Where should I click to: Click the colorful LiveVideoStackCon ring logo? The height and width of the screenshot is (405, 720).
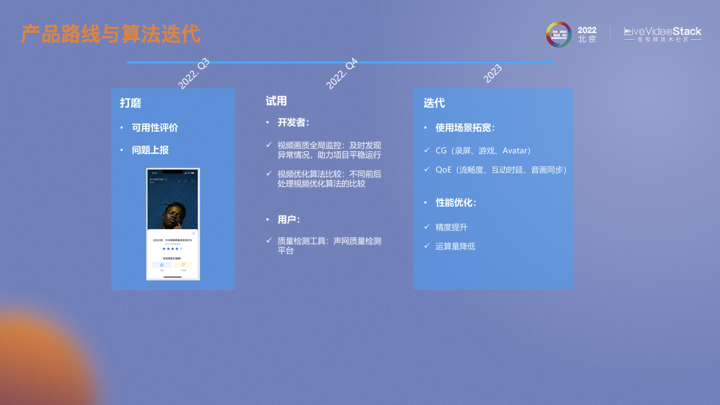(x=558, y=34)
